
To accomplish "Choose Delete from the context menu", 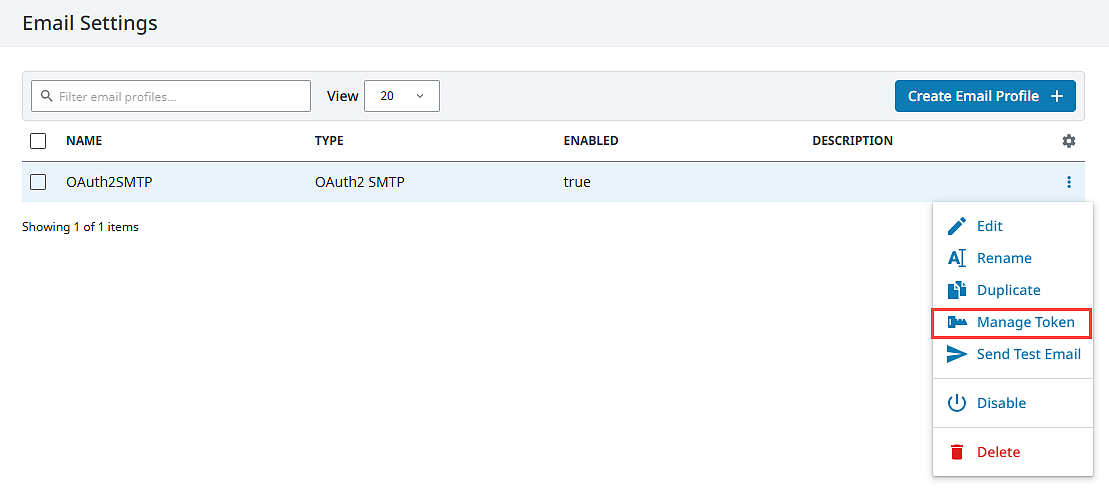I will [x=1012, y=452].
